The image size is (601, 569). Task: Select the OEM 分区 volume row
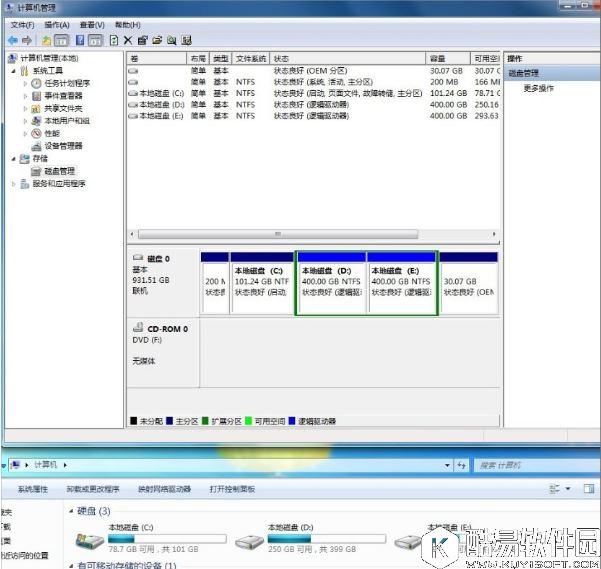(314, 71)
